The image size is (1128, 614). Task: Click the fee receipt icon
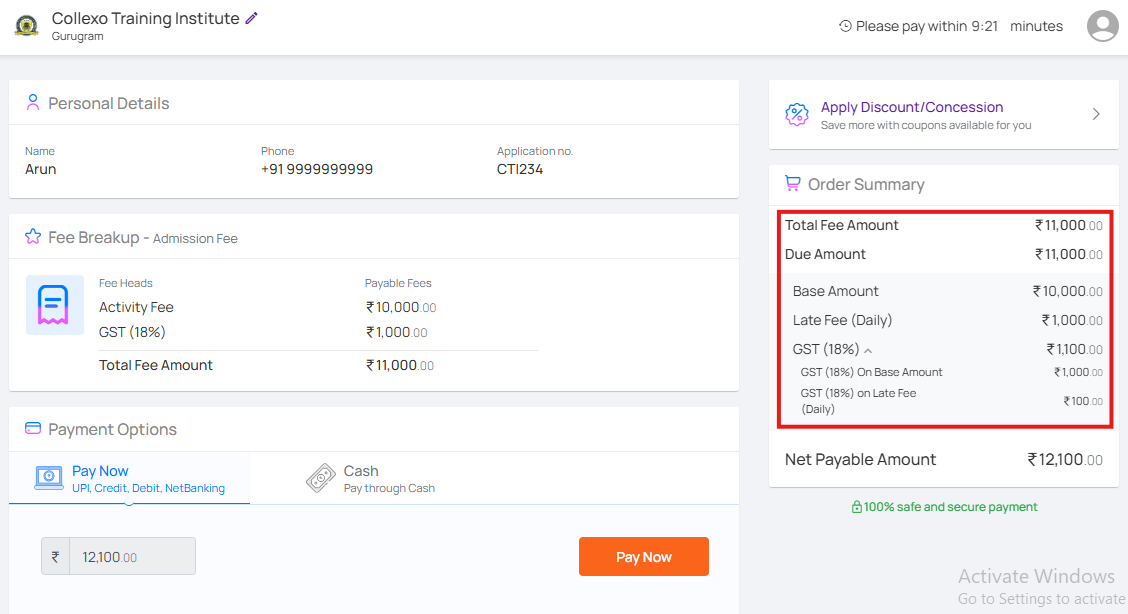pos(54,305)
